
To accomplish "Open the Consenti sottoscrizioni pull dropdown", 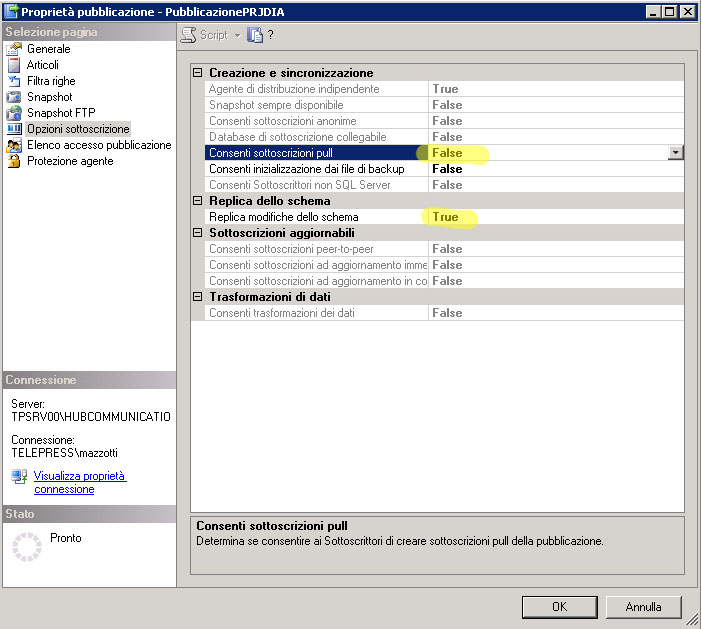I will click(x=676, y=153).
